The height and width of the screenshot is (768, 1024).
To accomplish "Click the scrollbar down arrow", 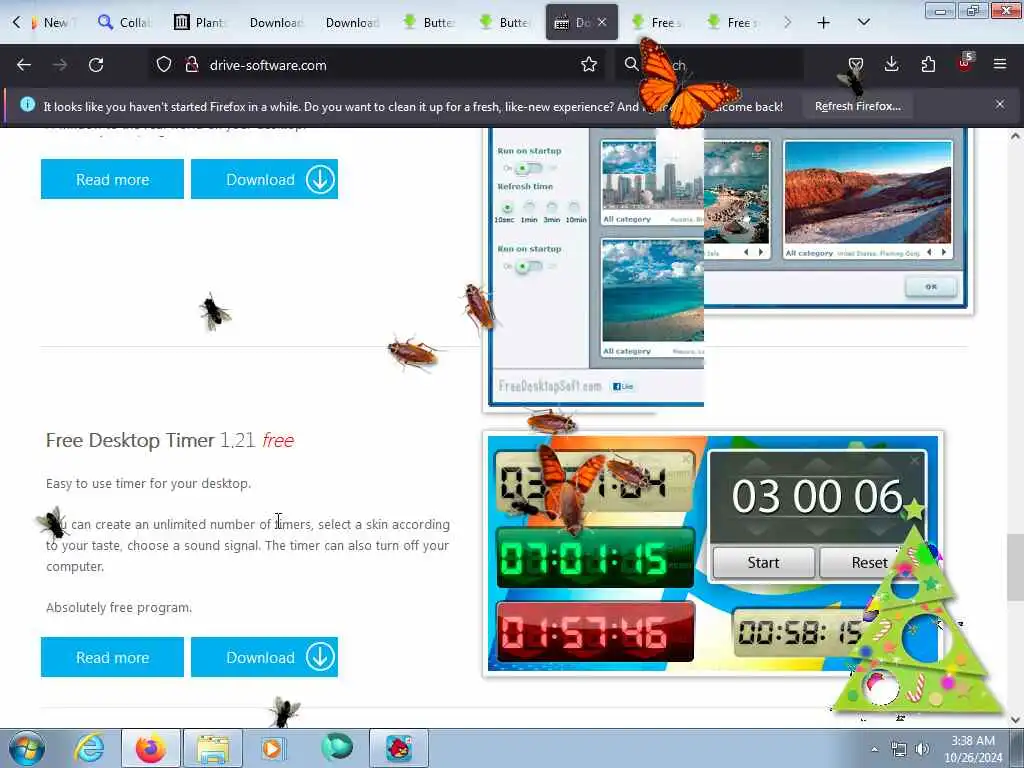I will 1015,719.
